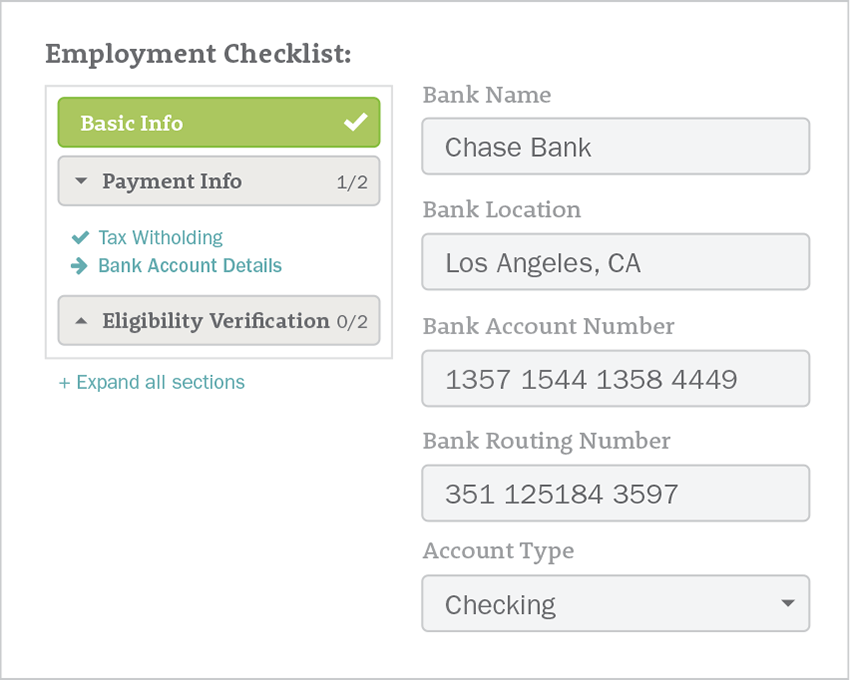Select the Eligibility Verification section header
Screen dimensions: 850x680
[215, 321]
